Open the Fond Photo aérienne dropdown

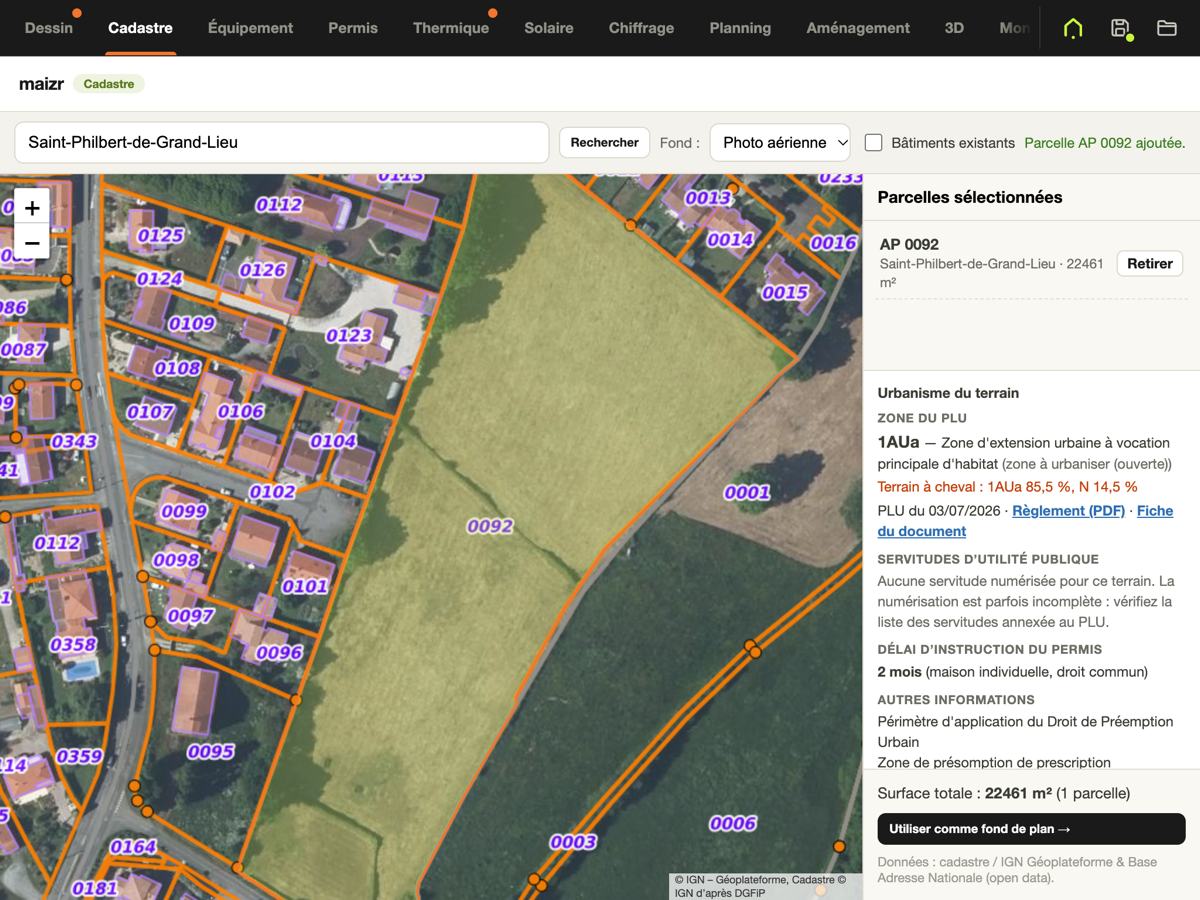click(x=780, y=142)
